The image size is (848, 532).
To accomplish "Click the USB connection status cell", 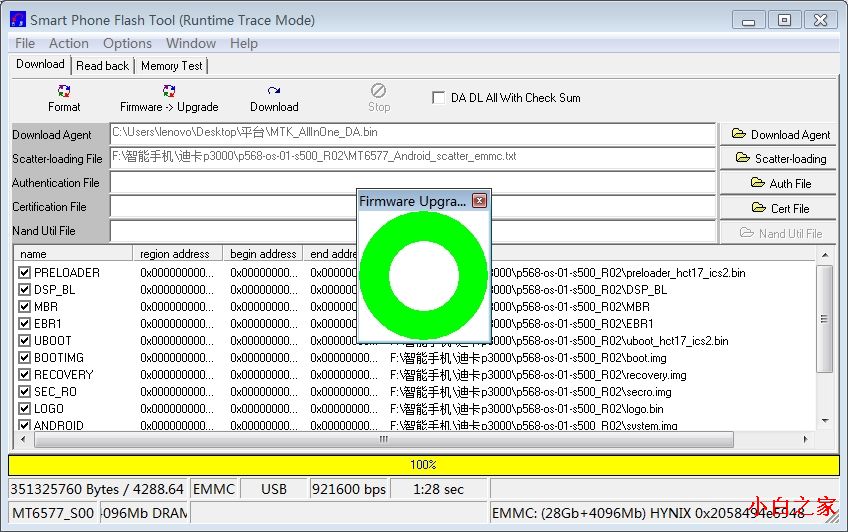I will [274, 489].
